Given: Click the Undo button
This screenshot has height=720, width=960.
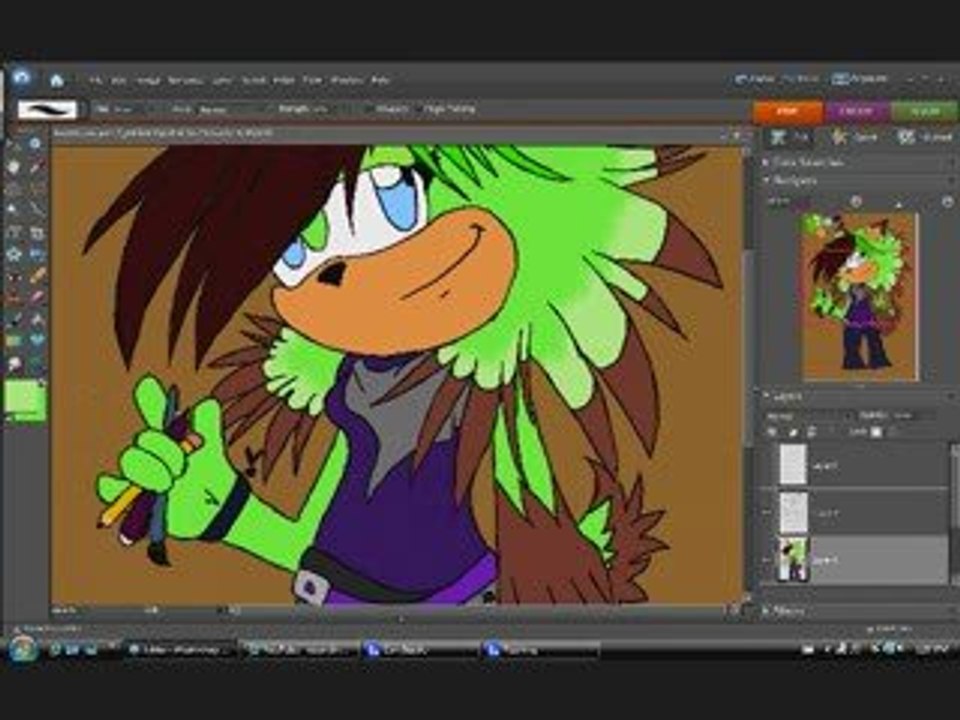Looking at the screenshot, I should [x=754, y=80].
